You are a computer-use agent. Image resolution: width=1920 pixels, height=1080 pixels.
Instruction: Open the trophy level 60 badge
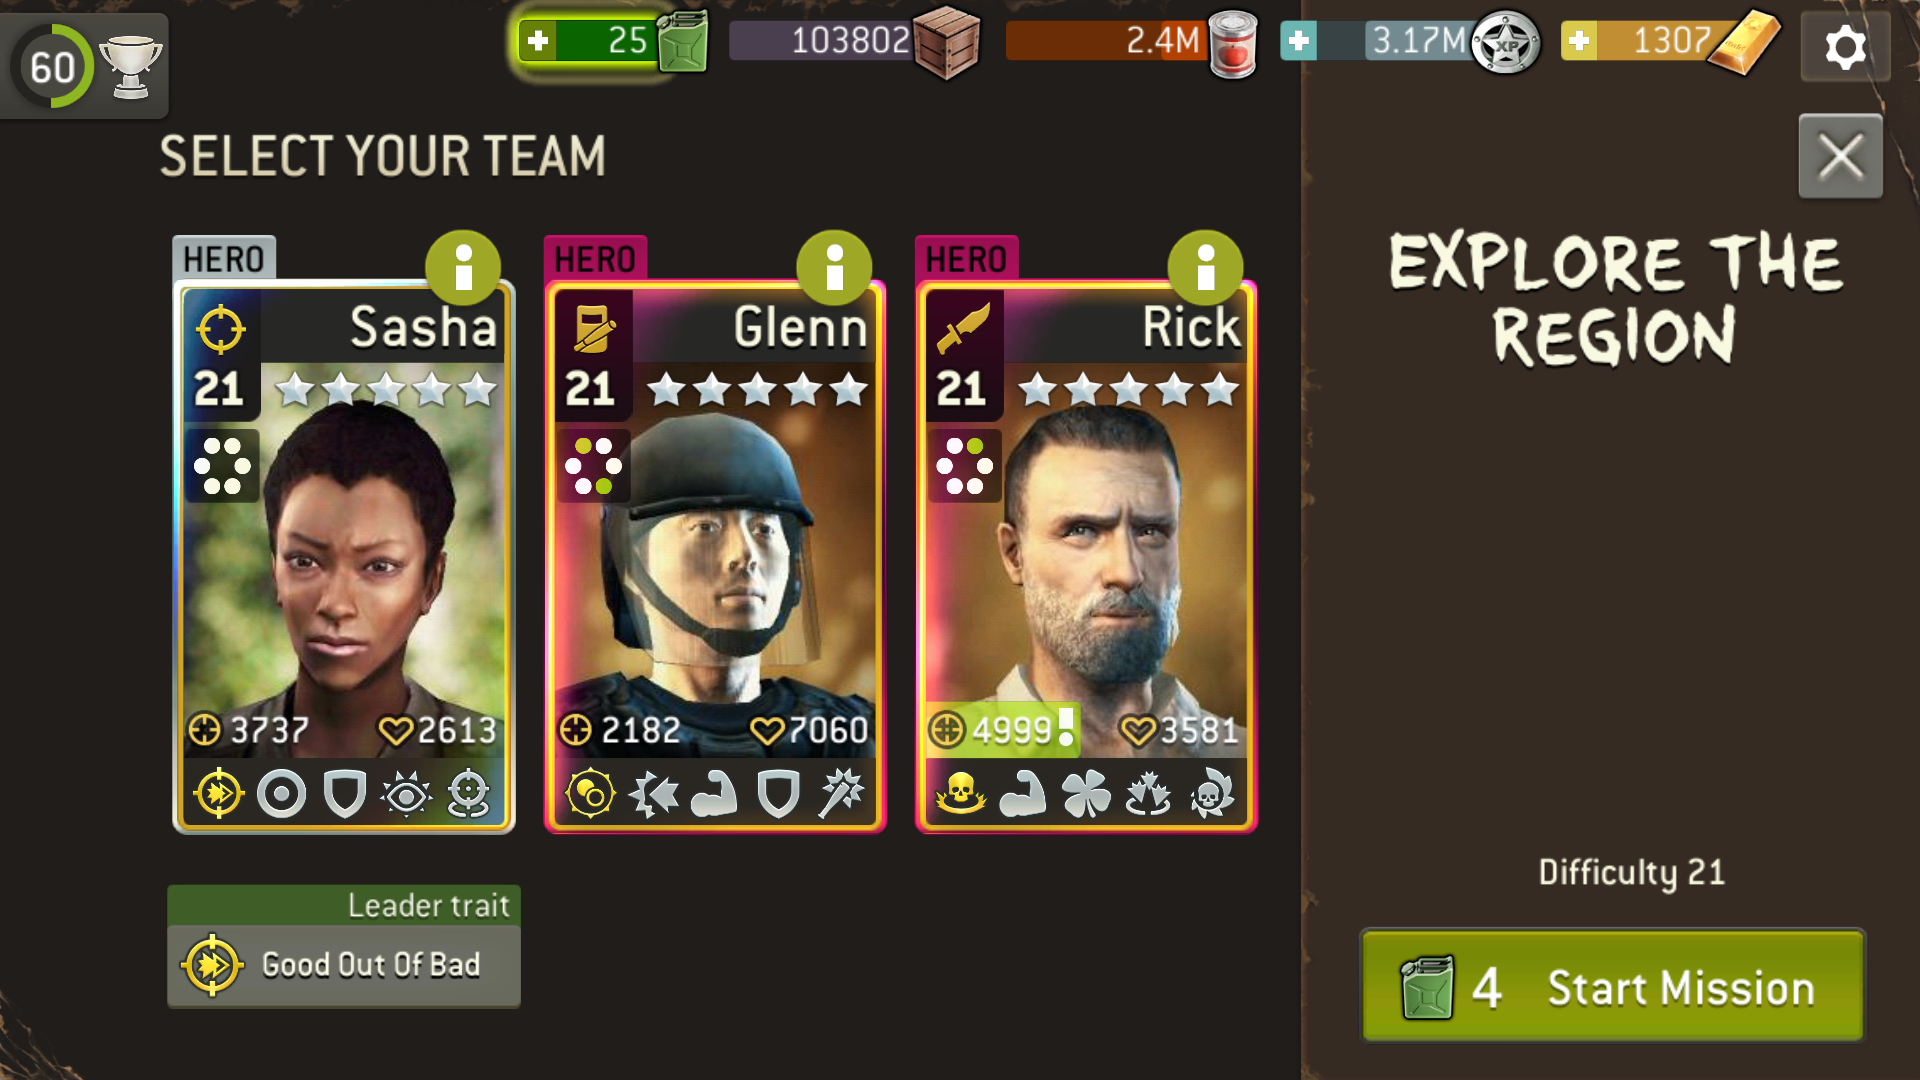pyautogui.click(x=84, y=65)
